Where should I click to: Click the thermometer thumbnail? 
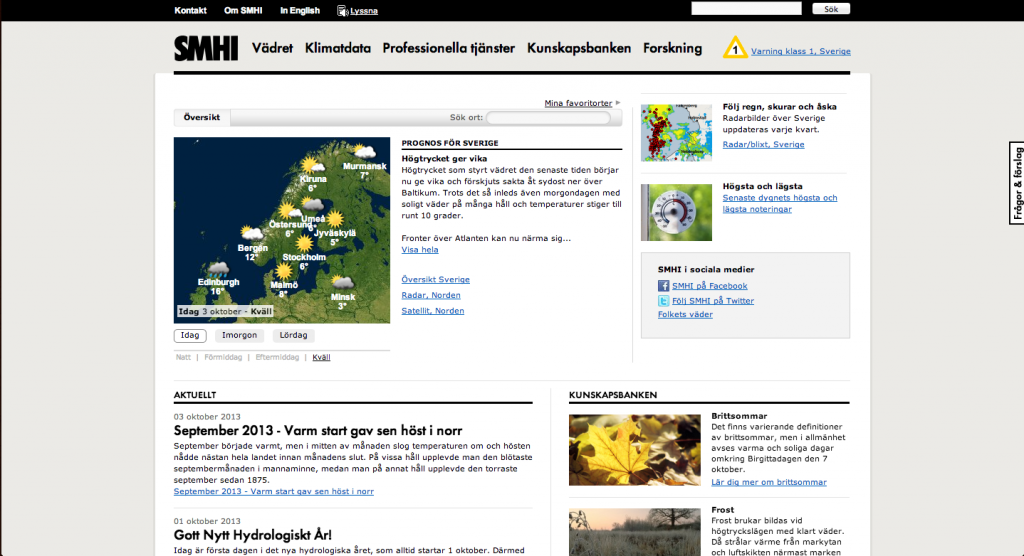[x=677, y=212]
